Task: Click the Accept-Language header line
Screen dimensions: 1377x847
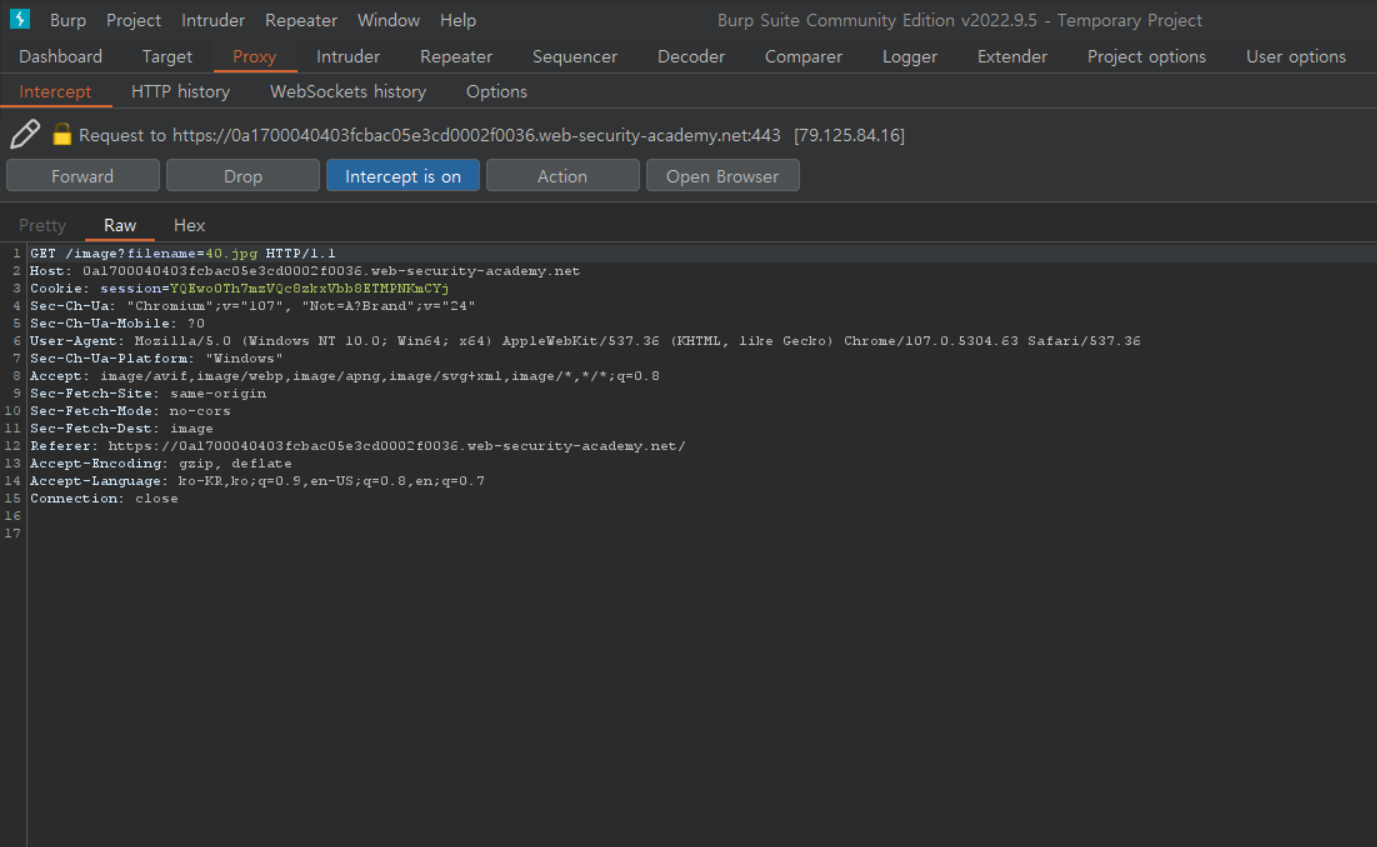Action: (x=257, y=481)
